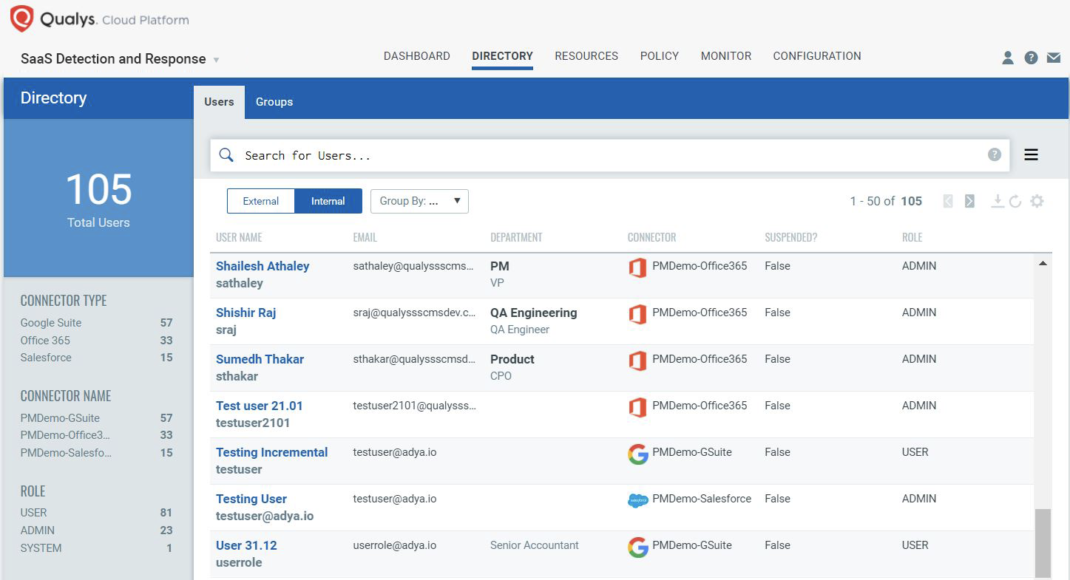
Task: Open Shailesh Athaley user details
Action: [262, 266]
